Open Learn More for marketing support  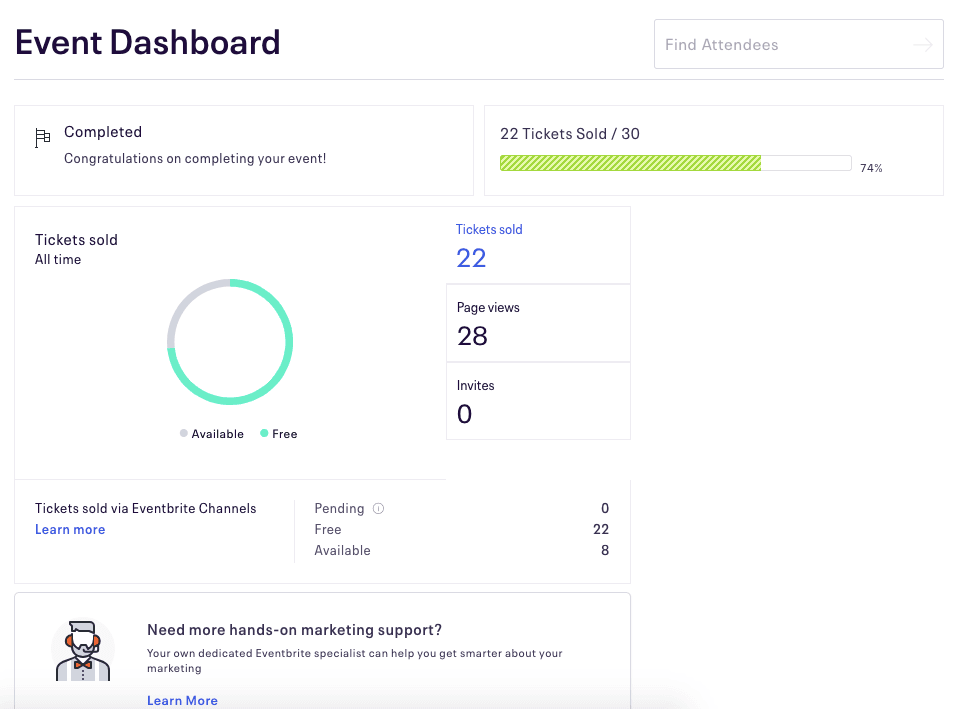pos(182,700)
